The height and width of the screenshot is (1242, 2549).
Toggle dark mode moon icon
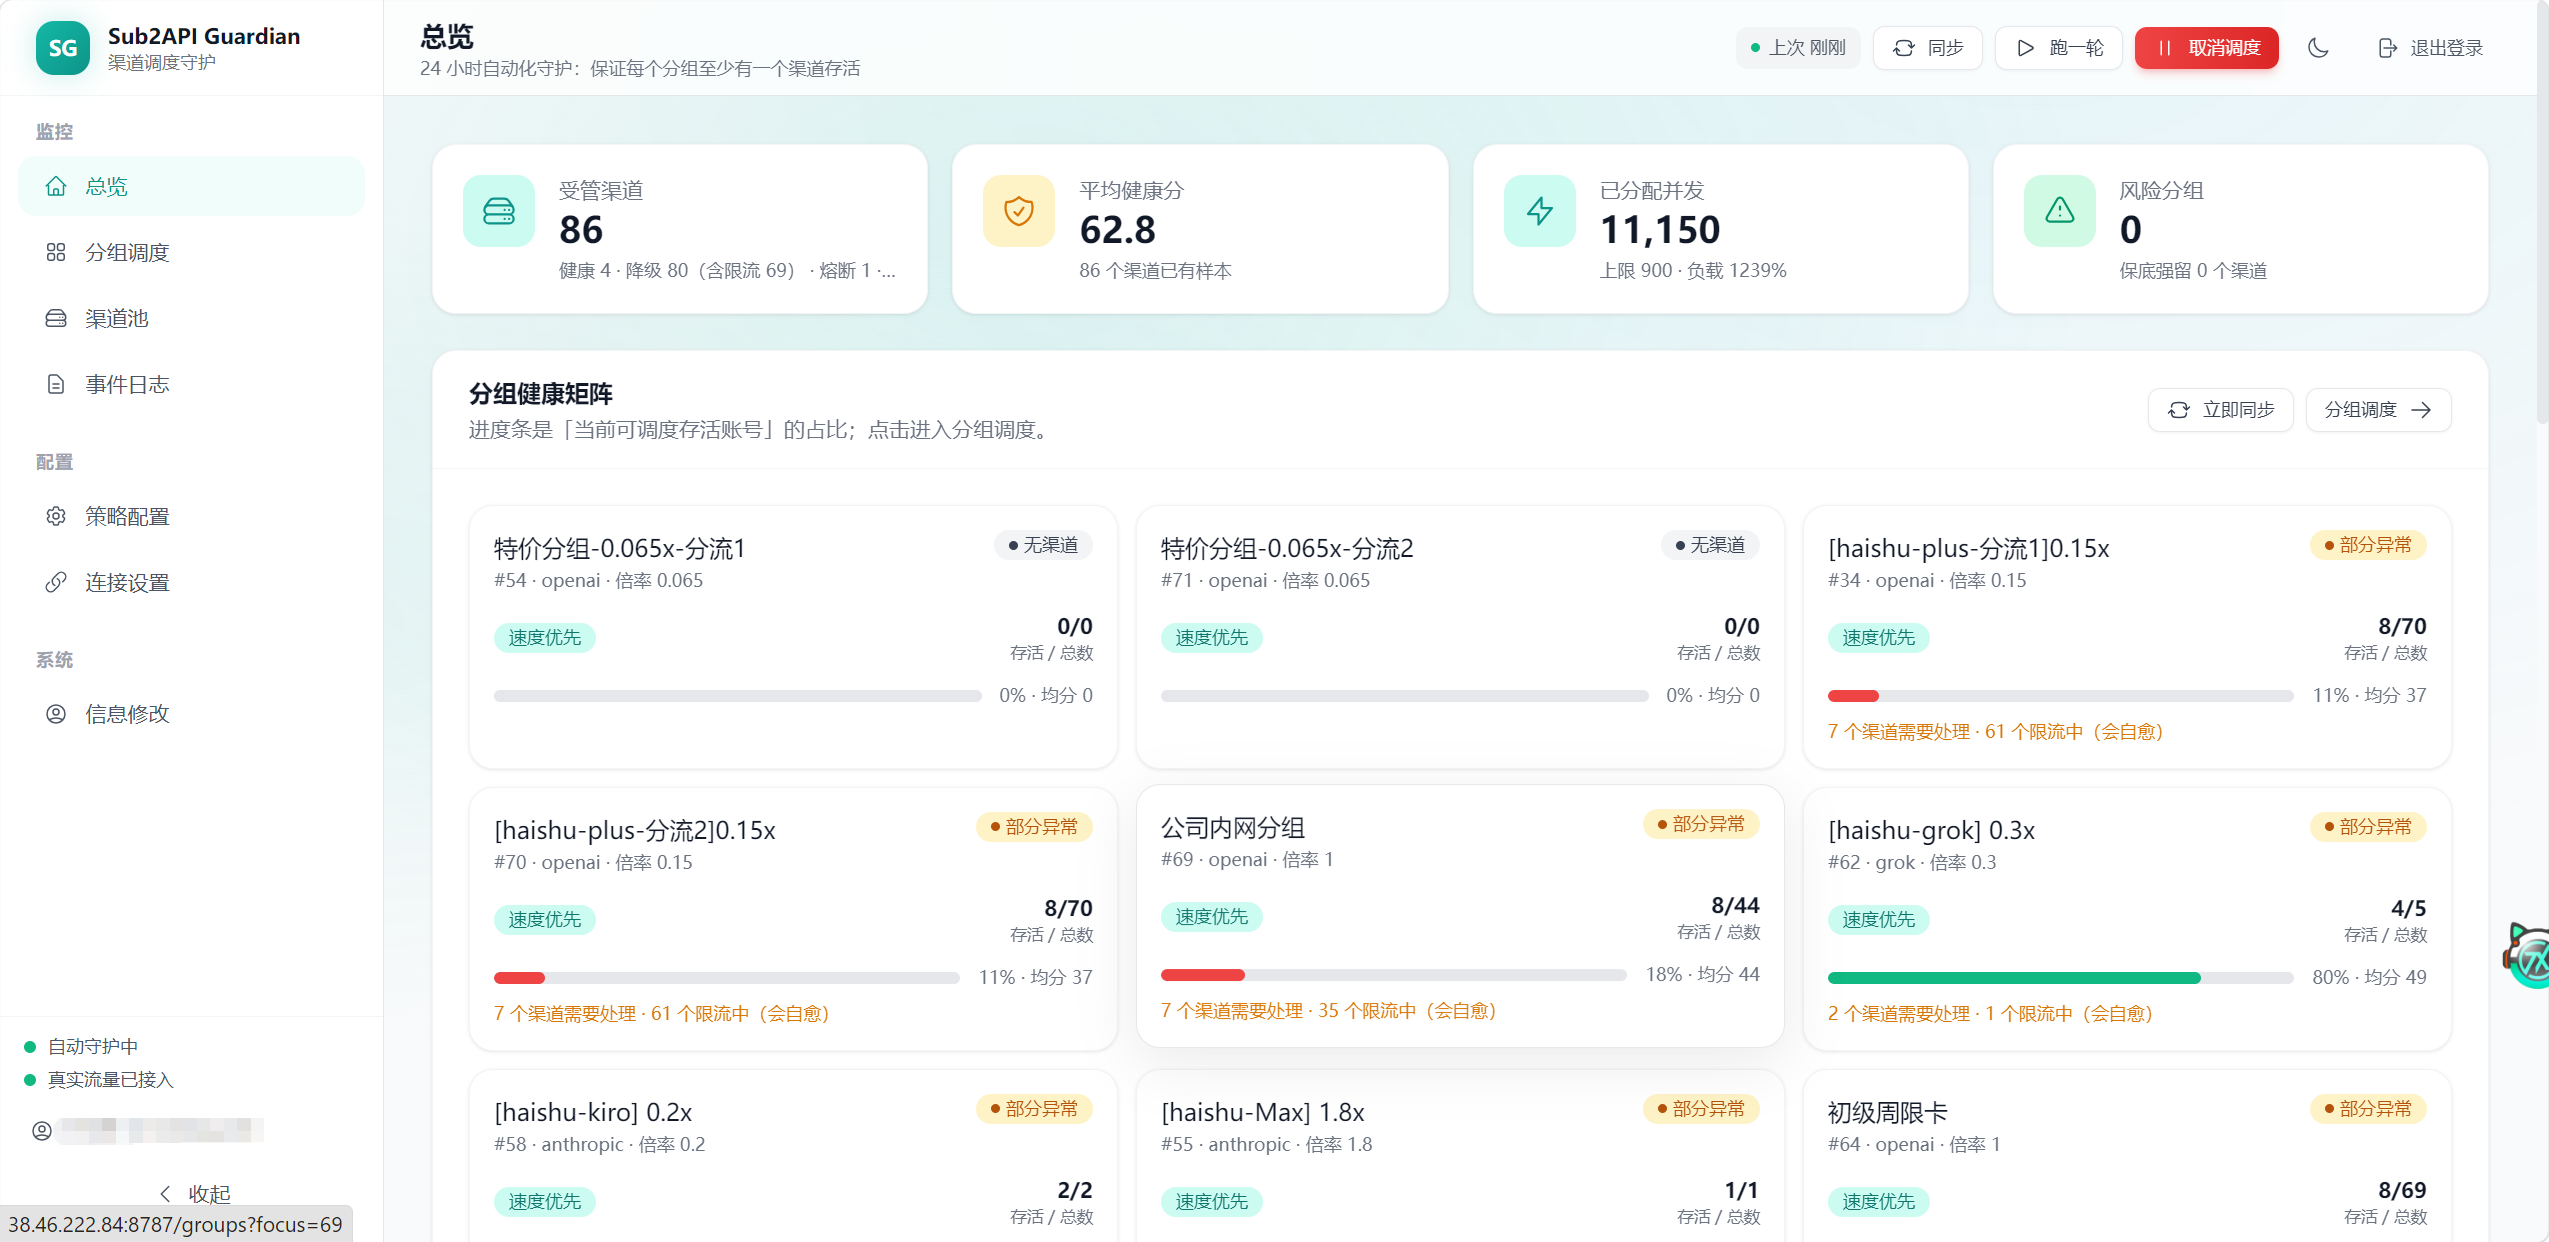(2318, 48)
